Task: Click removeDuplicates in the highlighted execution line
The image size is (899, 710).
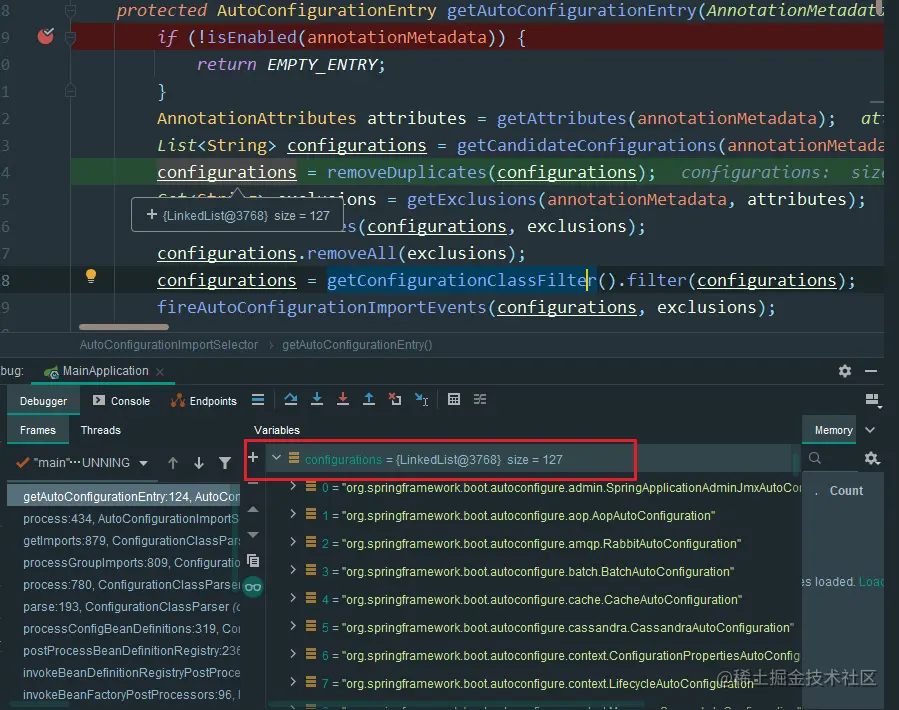Action: pyautogui.click(x=406, y=172)
